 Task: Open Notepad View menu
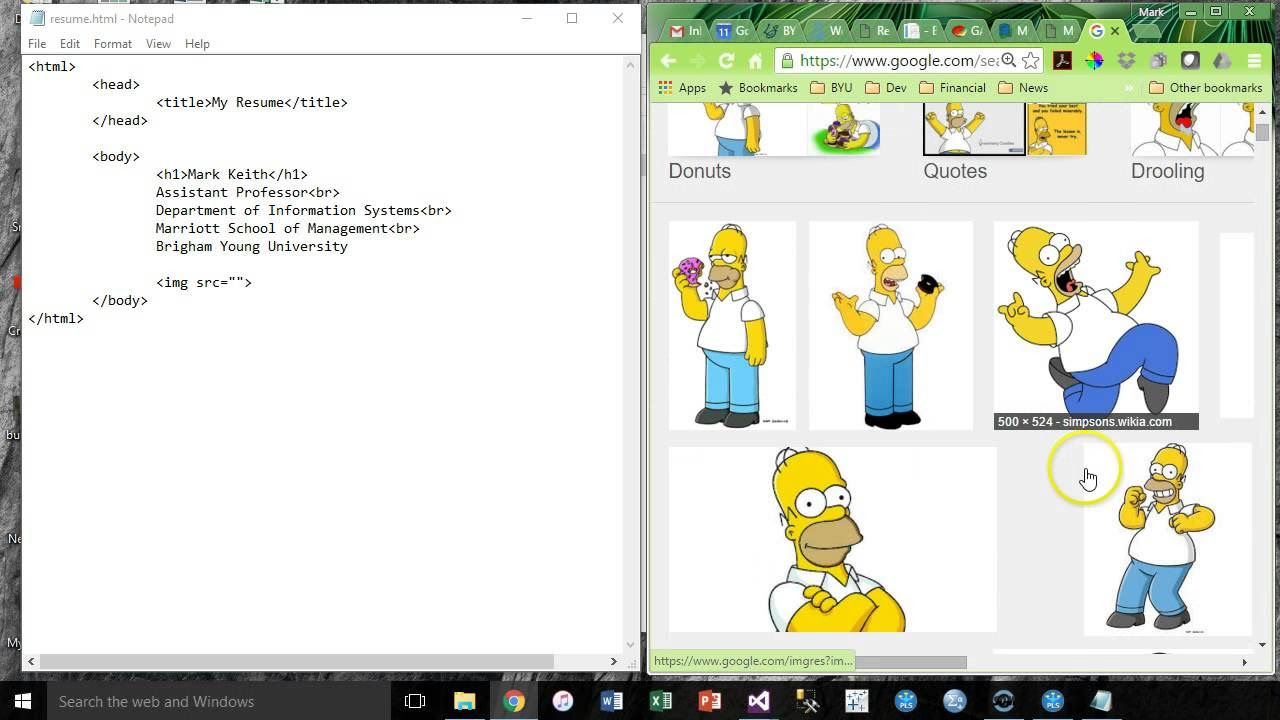158,44
